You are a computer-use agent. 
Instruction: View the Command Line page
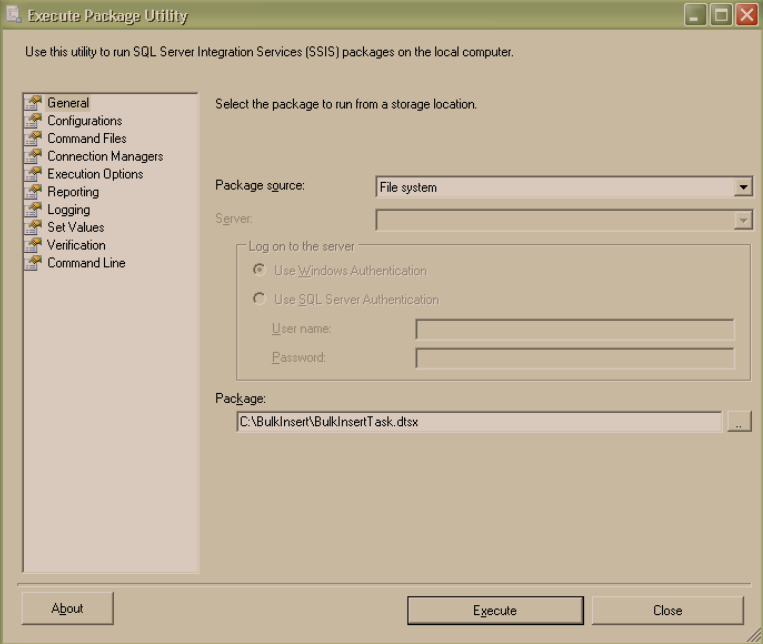(86, 263)
